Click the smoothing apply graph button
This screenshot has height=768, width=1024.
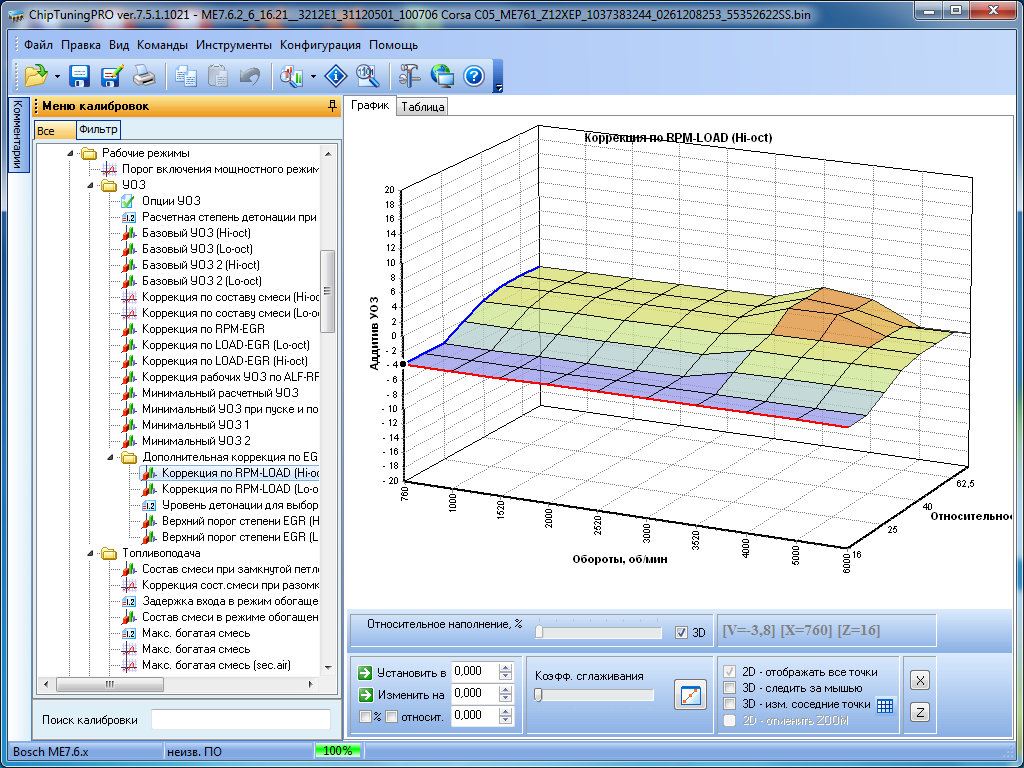point(689,693)
